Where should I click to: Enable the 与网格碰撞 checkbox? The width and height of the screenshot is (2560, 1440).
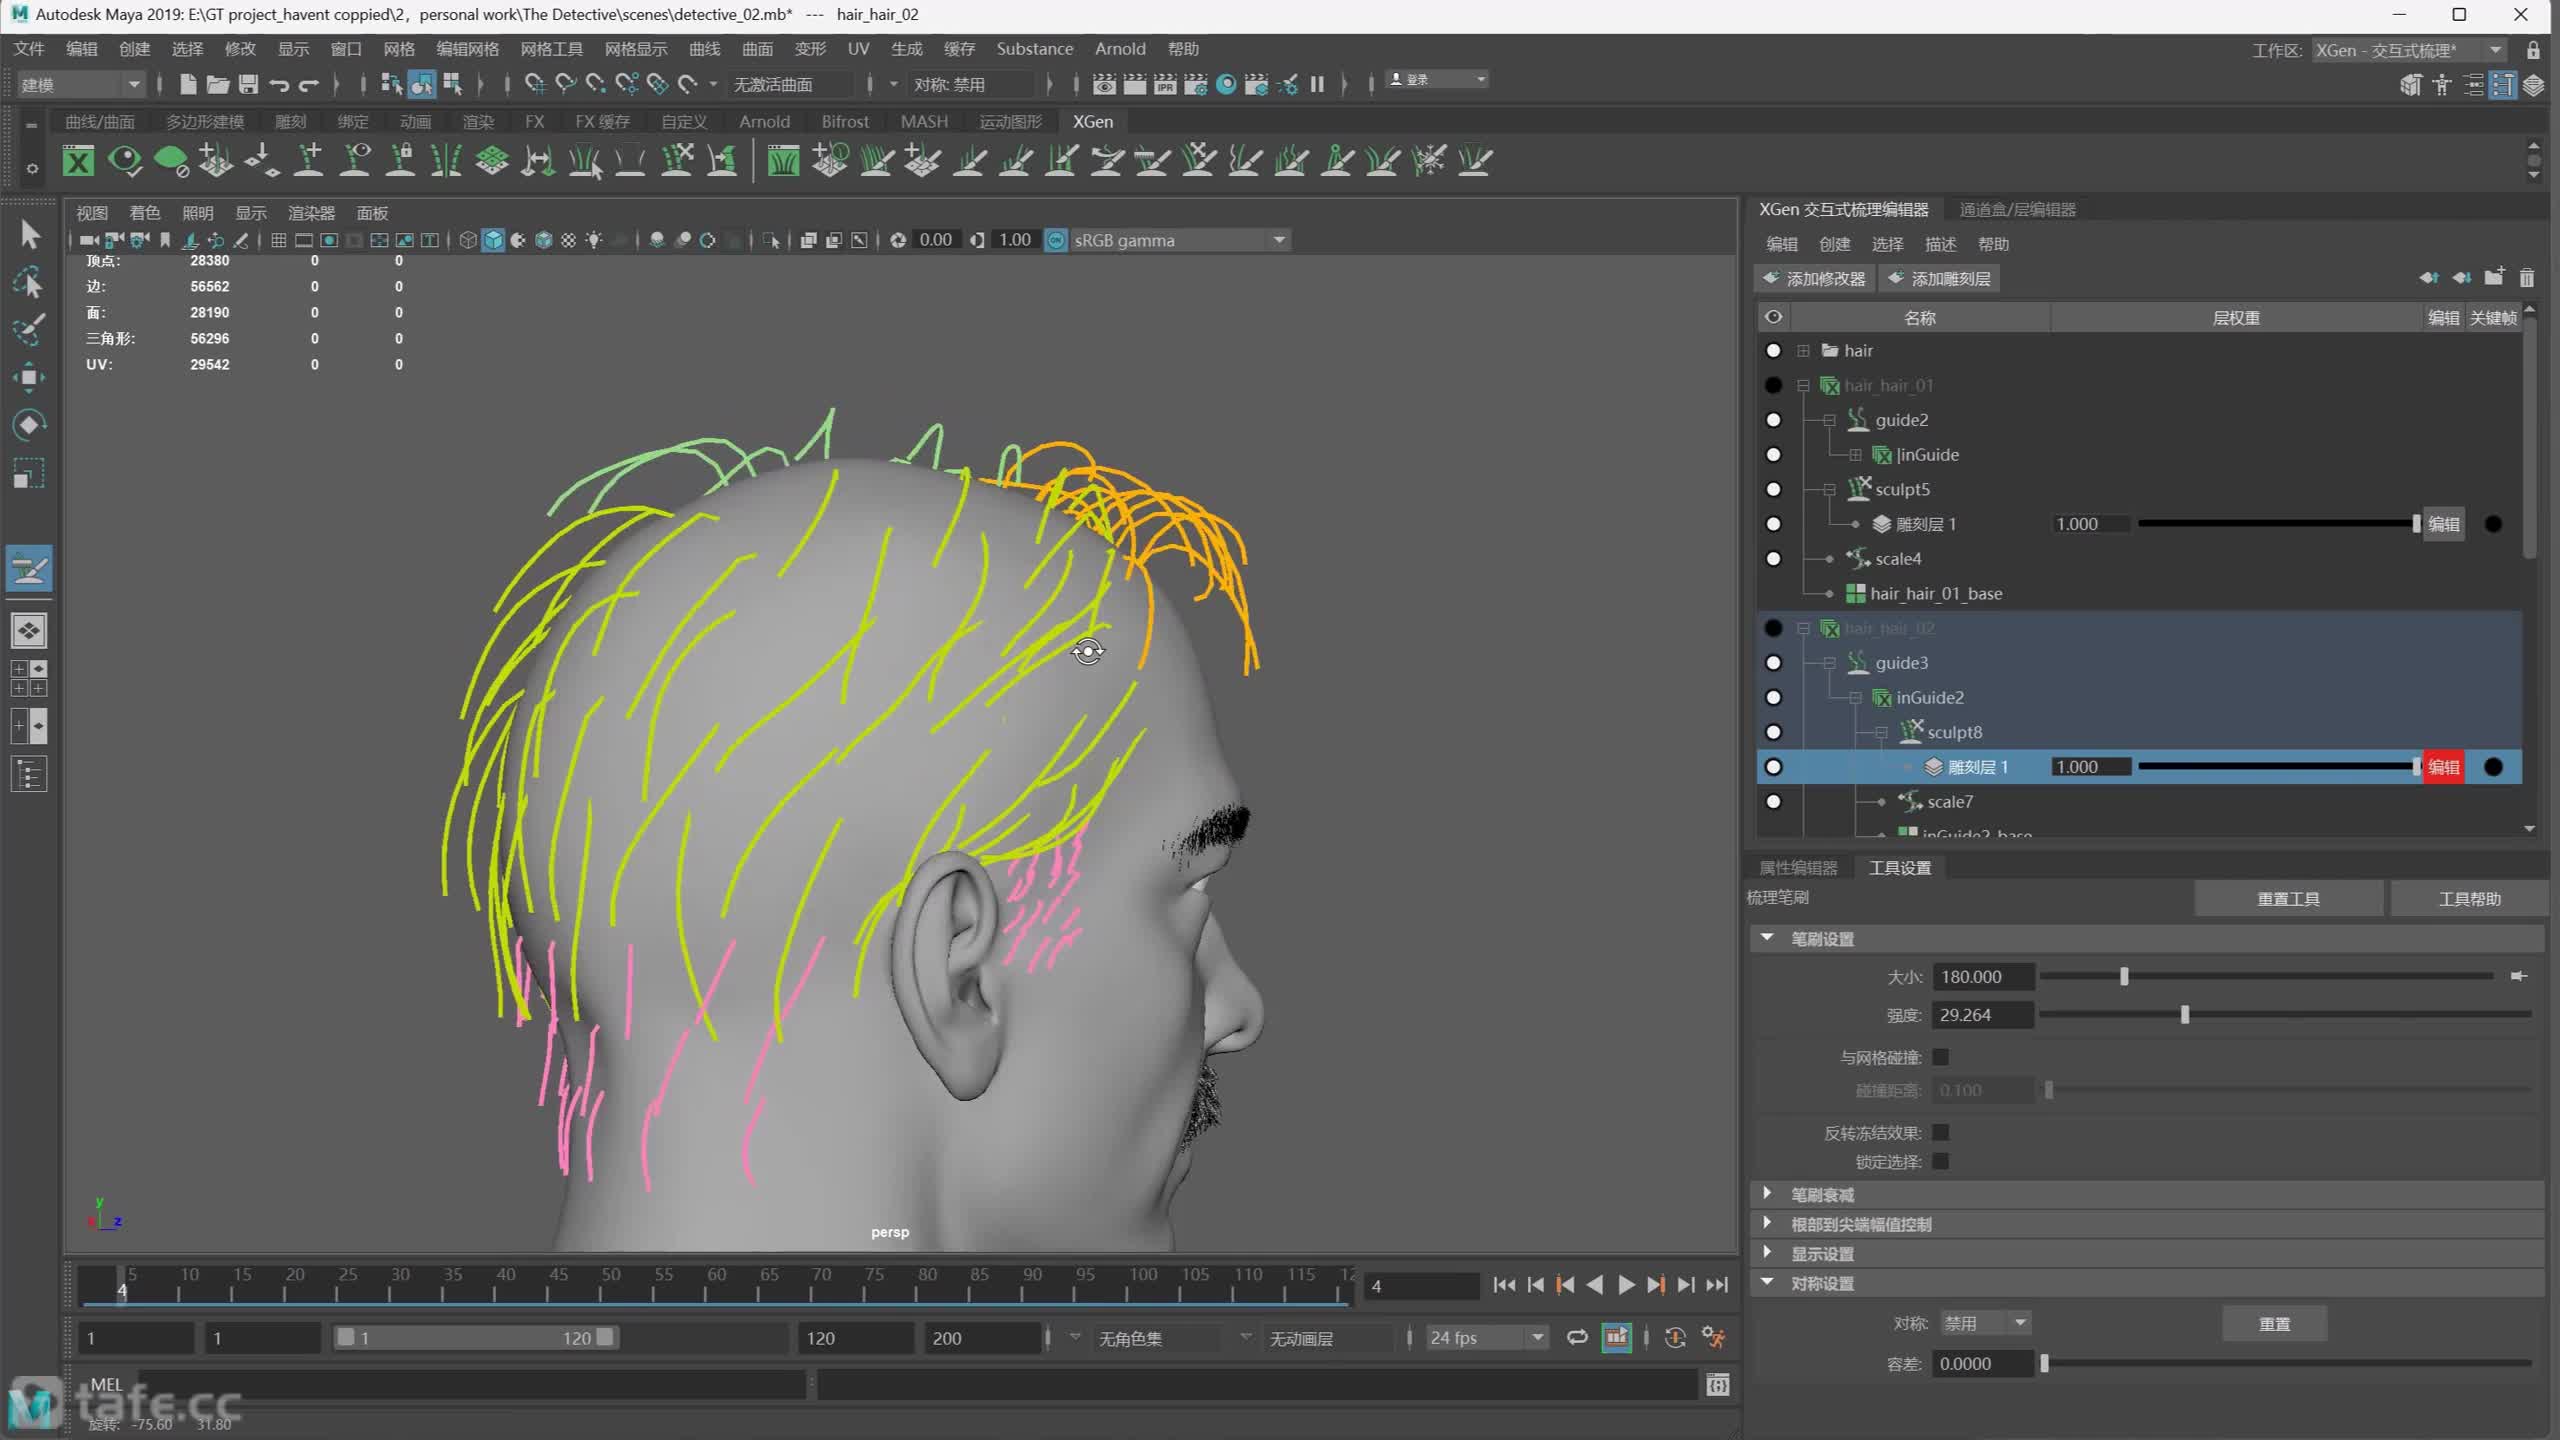coord(1941,1057)
